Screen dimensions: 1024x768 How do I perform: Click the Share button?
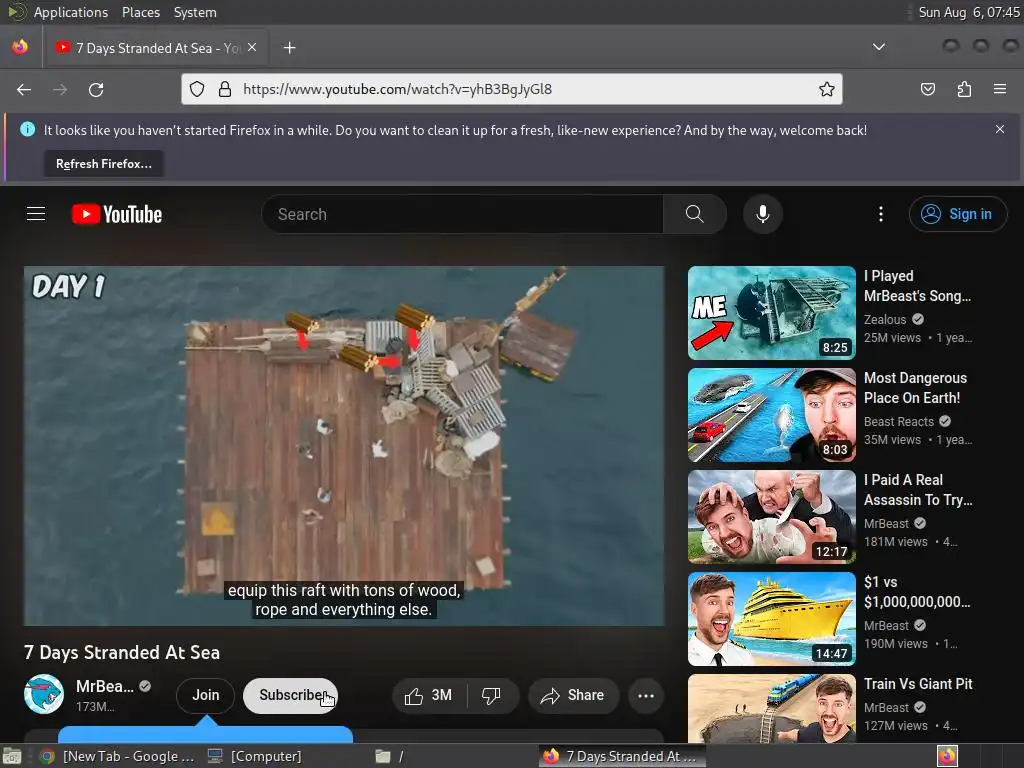point(573,696)
